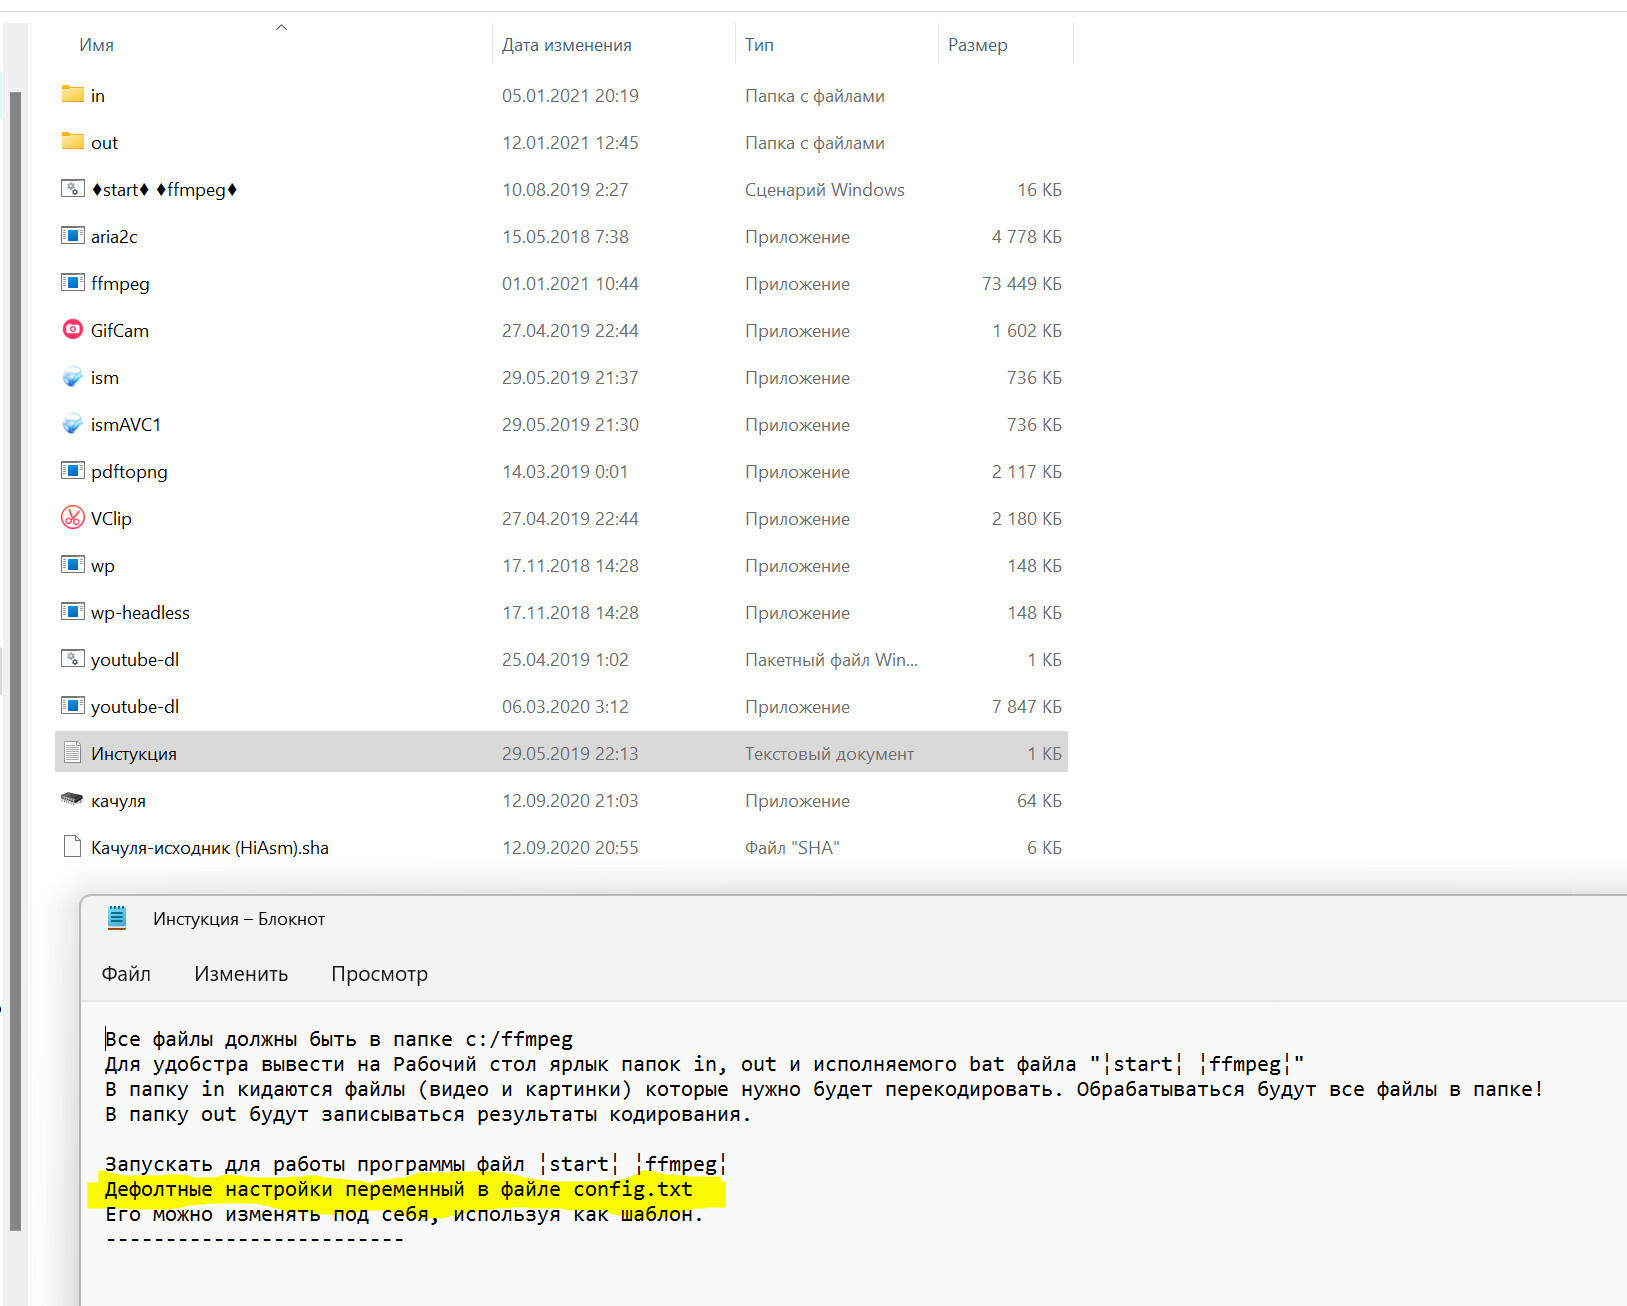Open the "out" folder icon
The height and width of the screenshot is (1306, 1627).
click(x=72, y=141)
